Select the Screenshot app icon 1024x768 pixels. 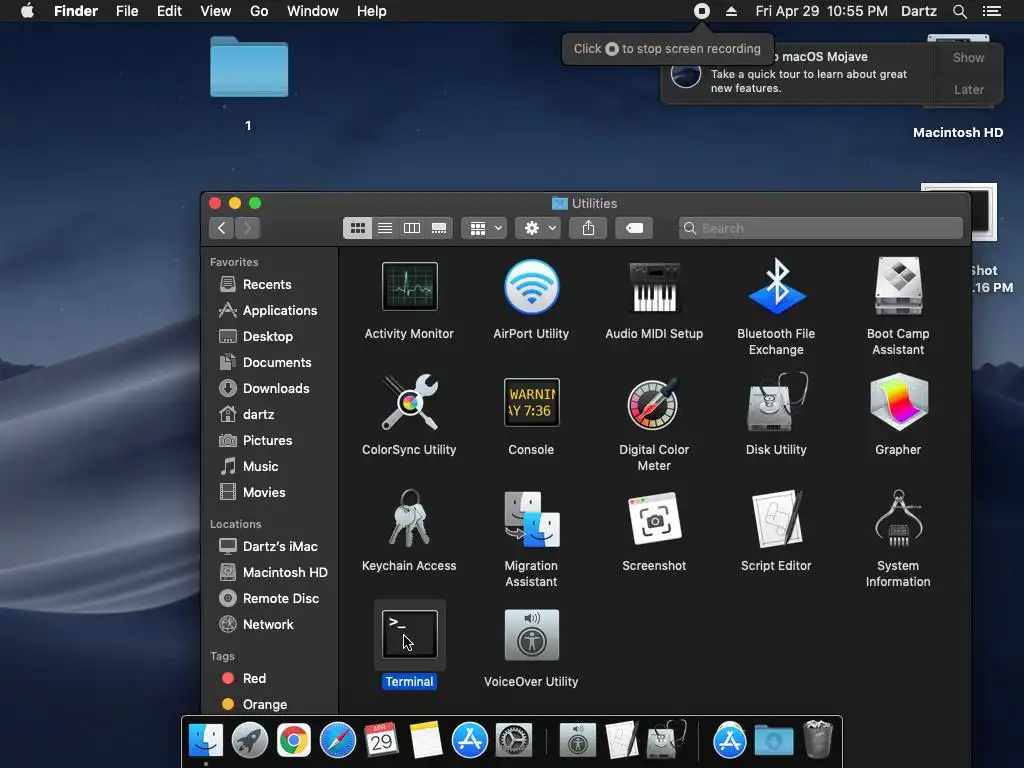[654, 519]
